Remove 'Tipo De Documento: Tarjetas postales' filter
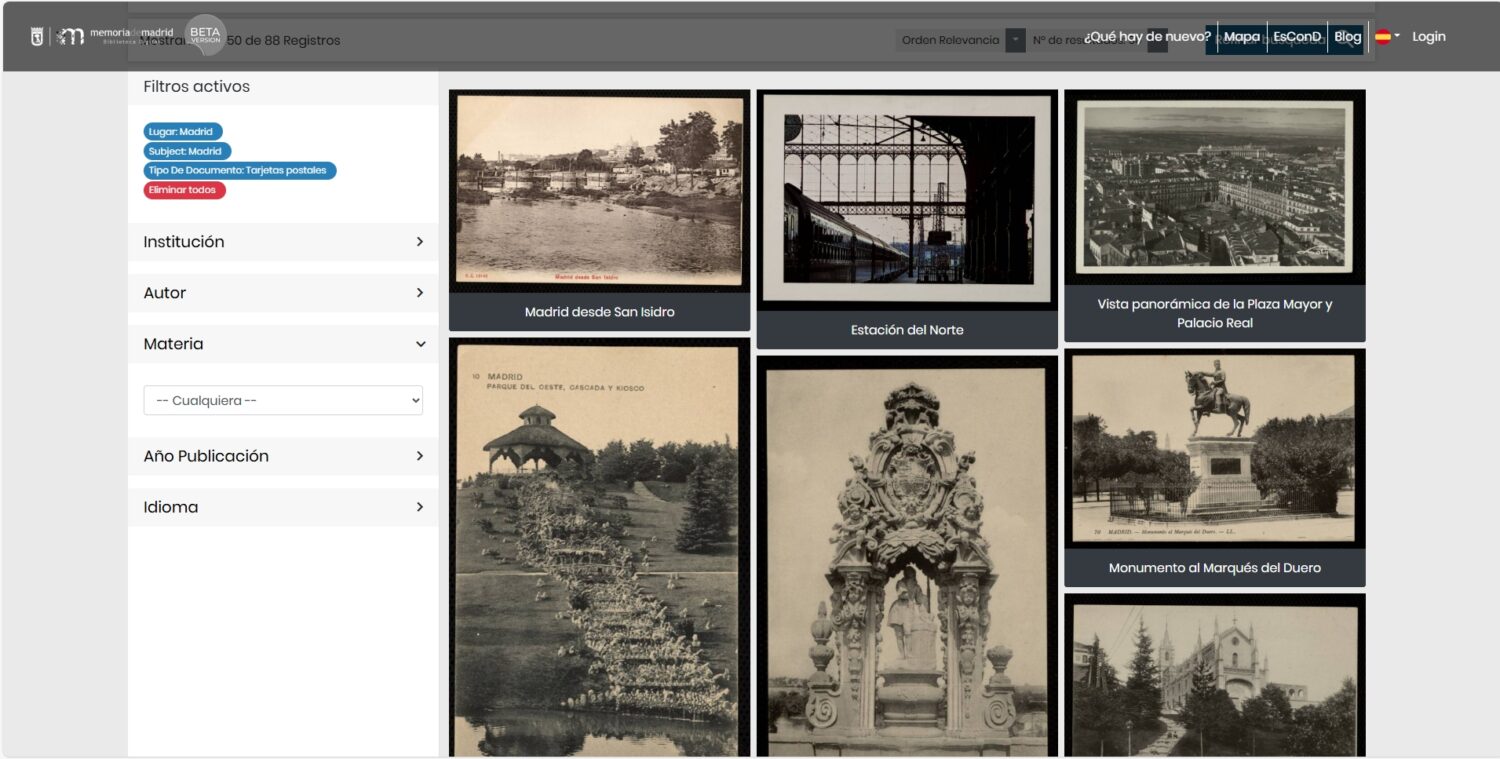Image resolution: width=1500 pixels, height=759 pixels. [240, 171]
